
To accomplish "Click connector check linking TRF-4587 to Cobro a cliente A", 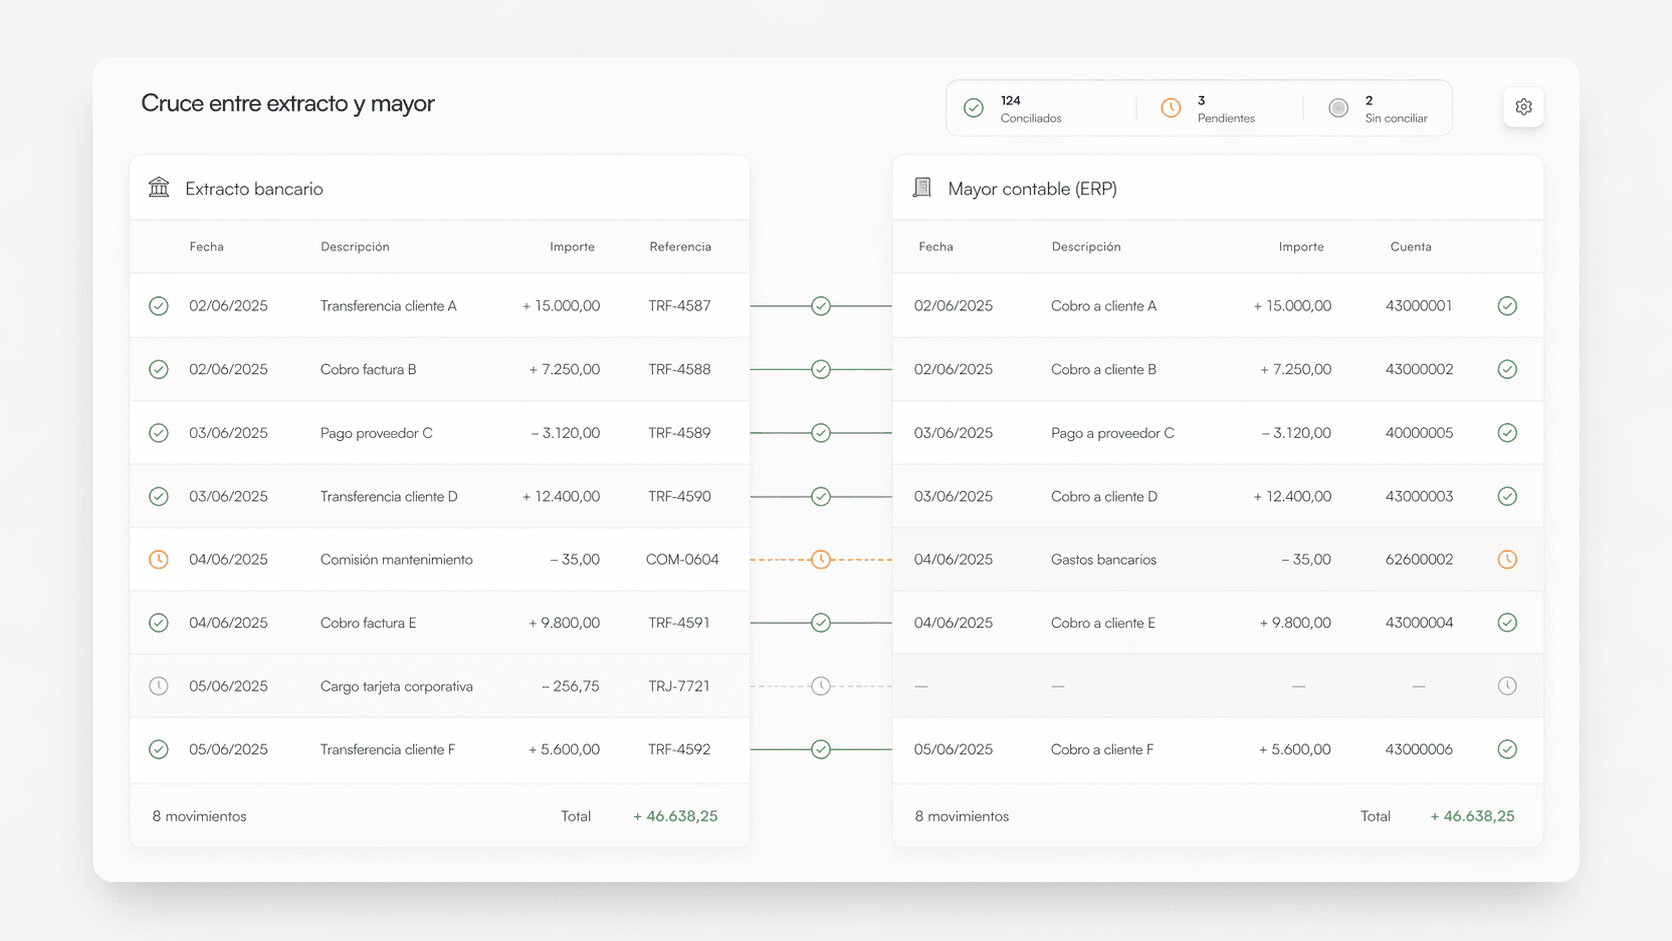I will coord(820,306).
